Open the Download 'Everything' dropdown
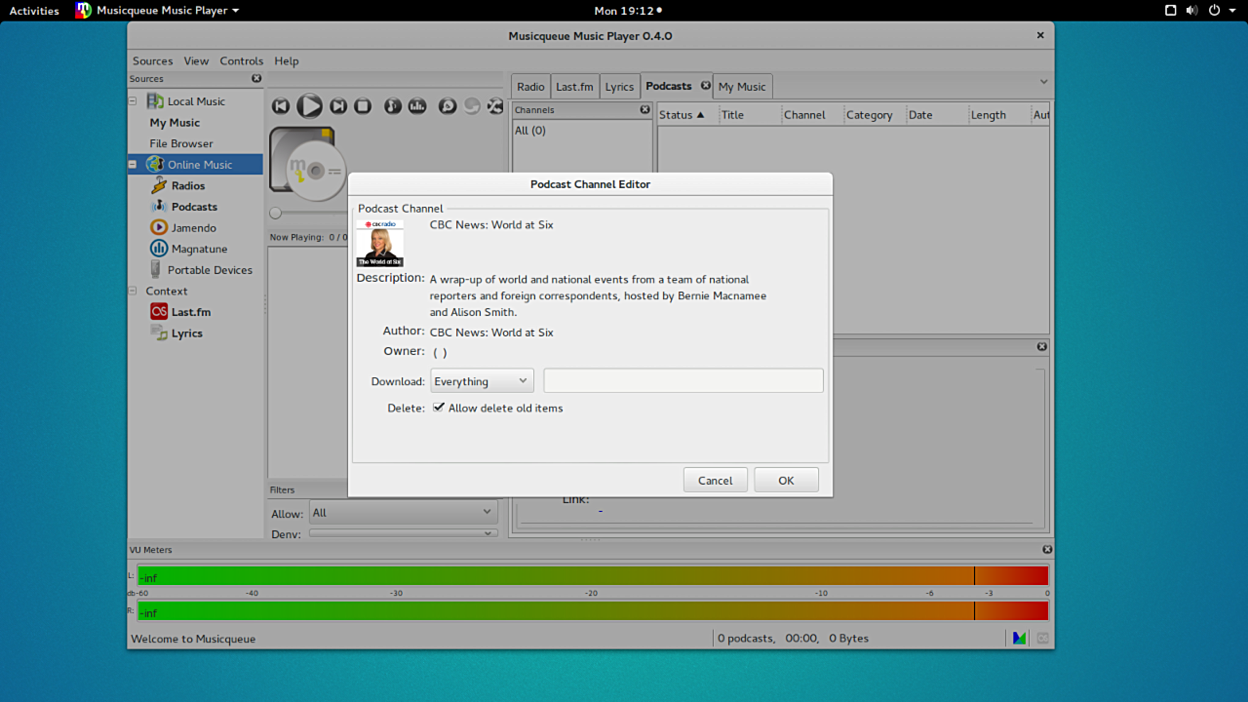Screen dimensions: 1248x702 (482, 381)
